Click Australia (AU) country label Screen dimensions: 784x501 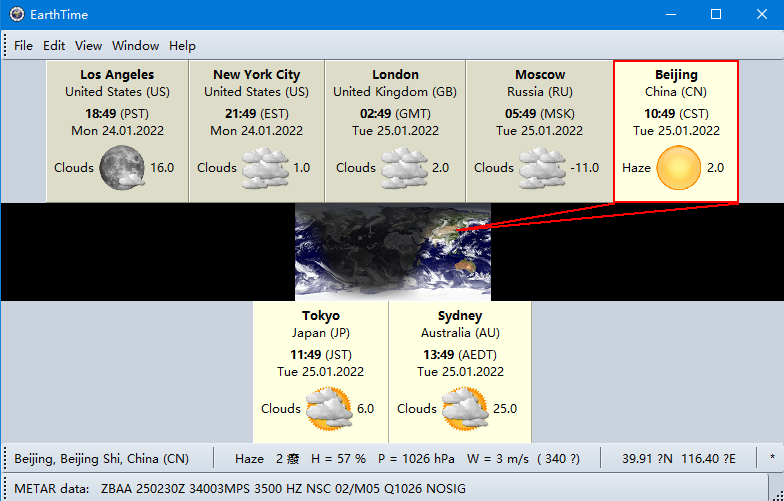click(460, 333)
